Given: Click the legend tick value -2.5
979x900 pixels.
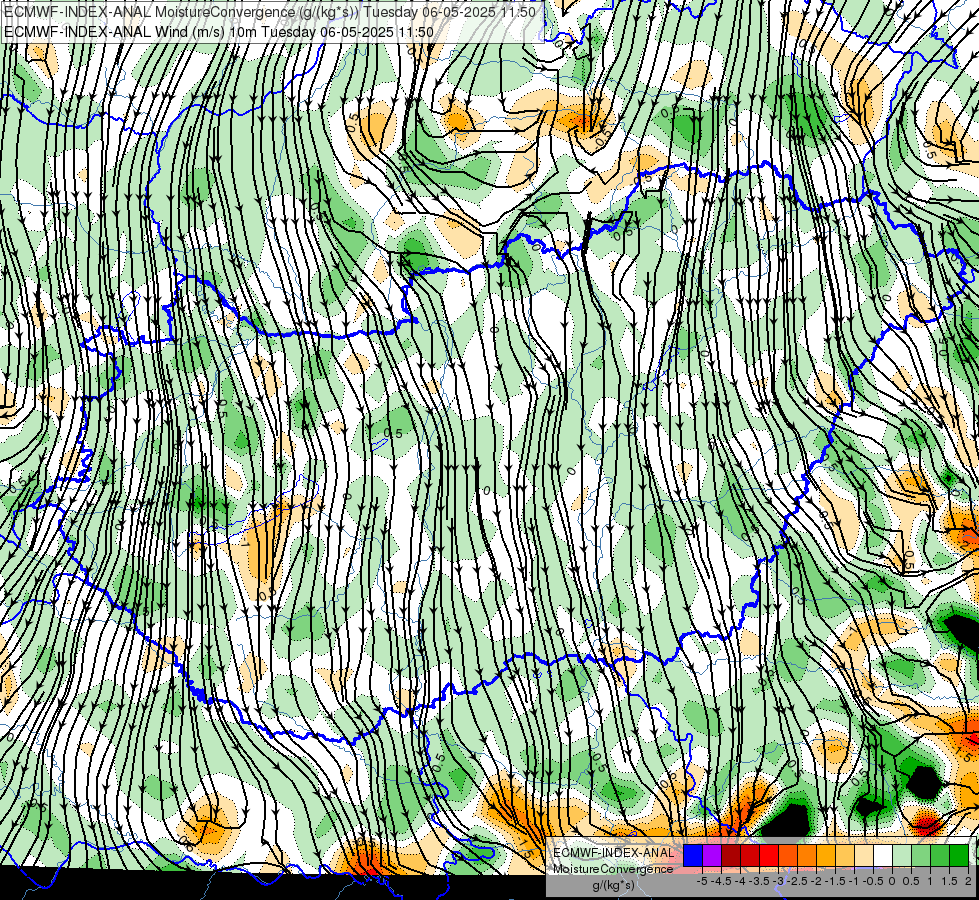Looking at the screenshot, I should click(797, 881).
